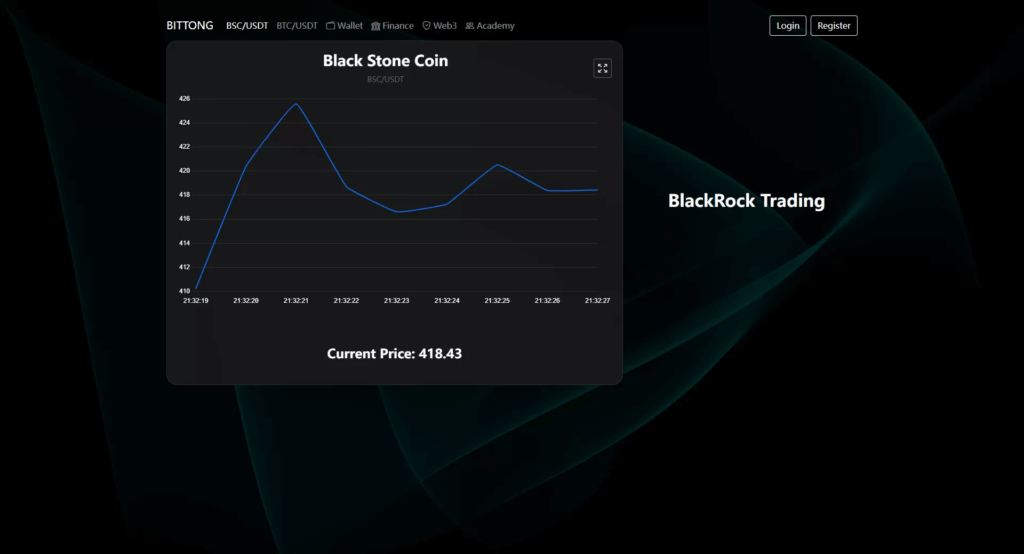Click the chart line low at 21:32:23

(x=397, y=212)
